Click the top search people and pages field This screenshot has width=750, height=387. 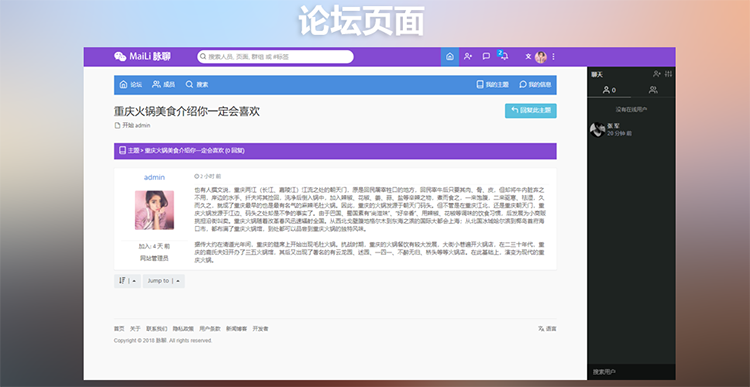coord(276,56)
